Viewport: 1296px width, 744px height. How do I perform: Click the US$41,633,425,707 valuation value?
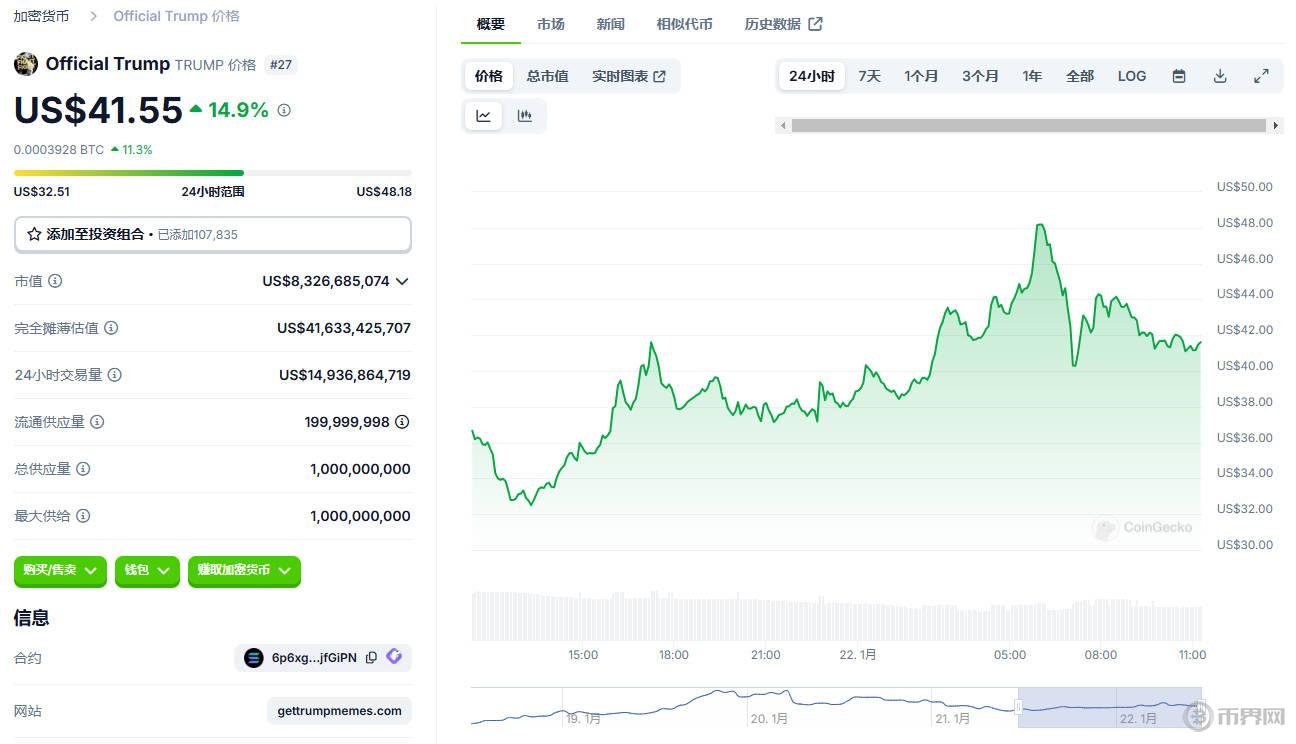344,328
